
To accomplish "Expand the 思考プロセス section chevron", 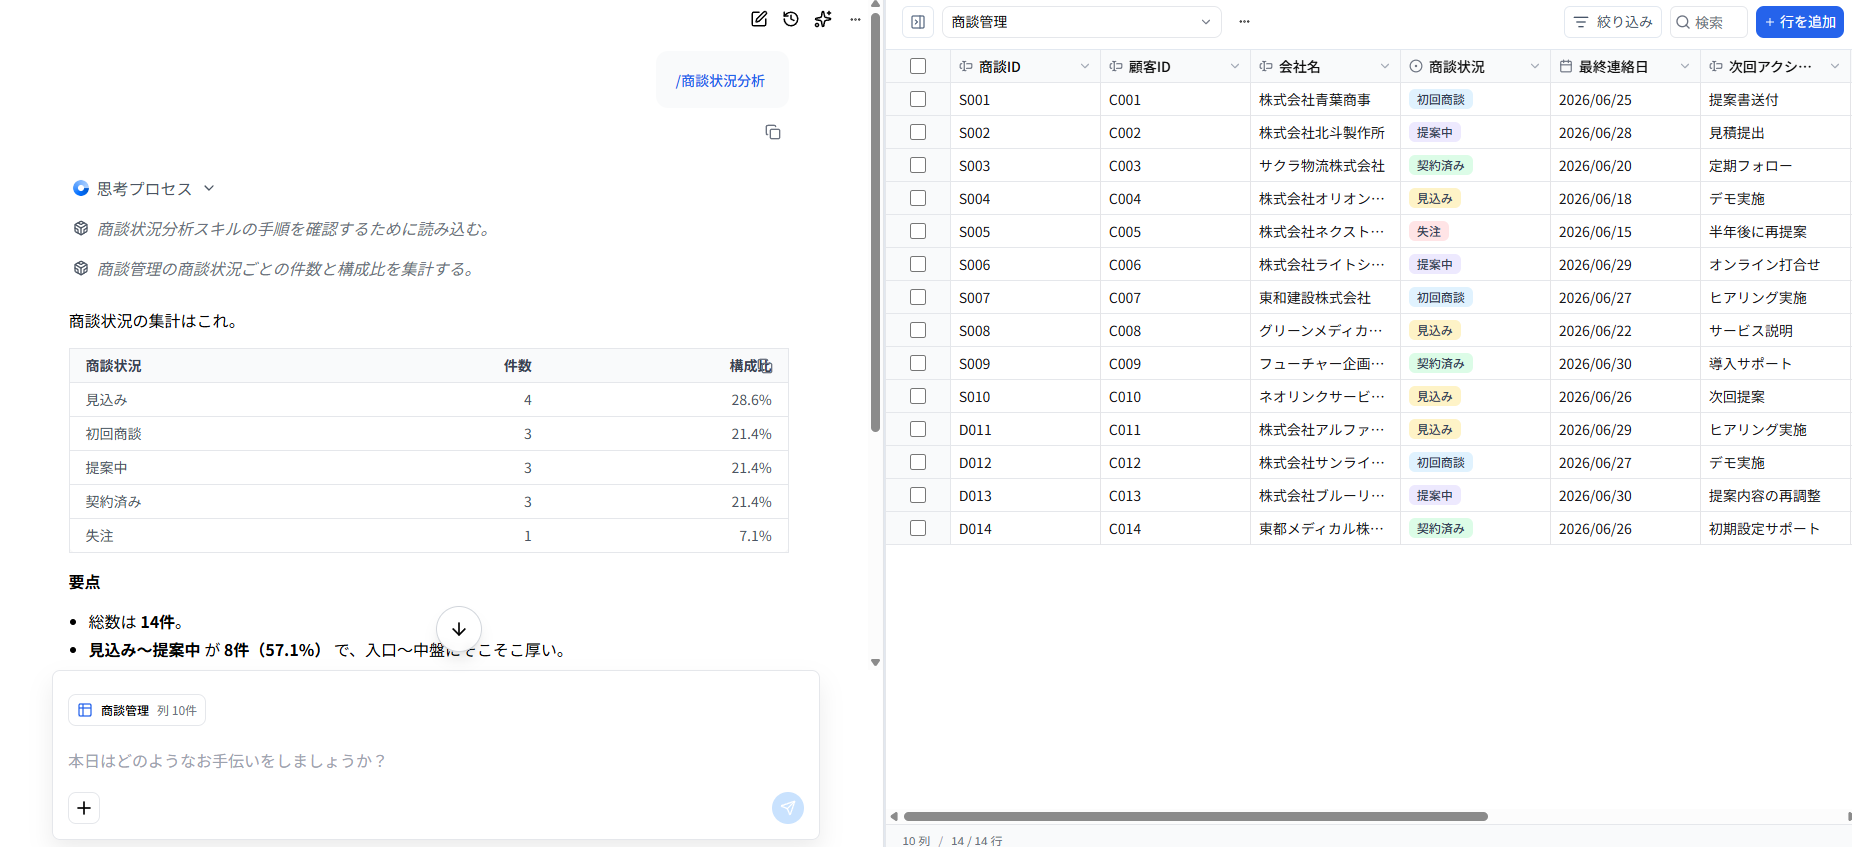I will click(209, 188).
